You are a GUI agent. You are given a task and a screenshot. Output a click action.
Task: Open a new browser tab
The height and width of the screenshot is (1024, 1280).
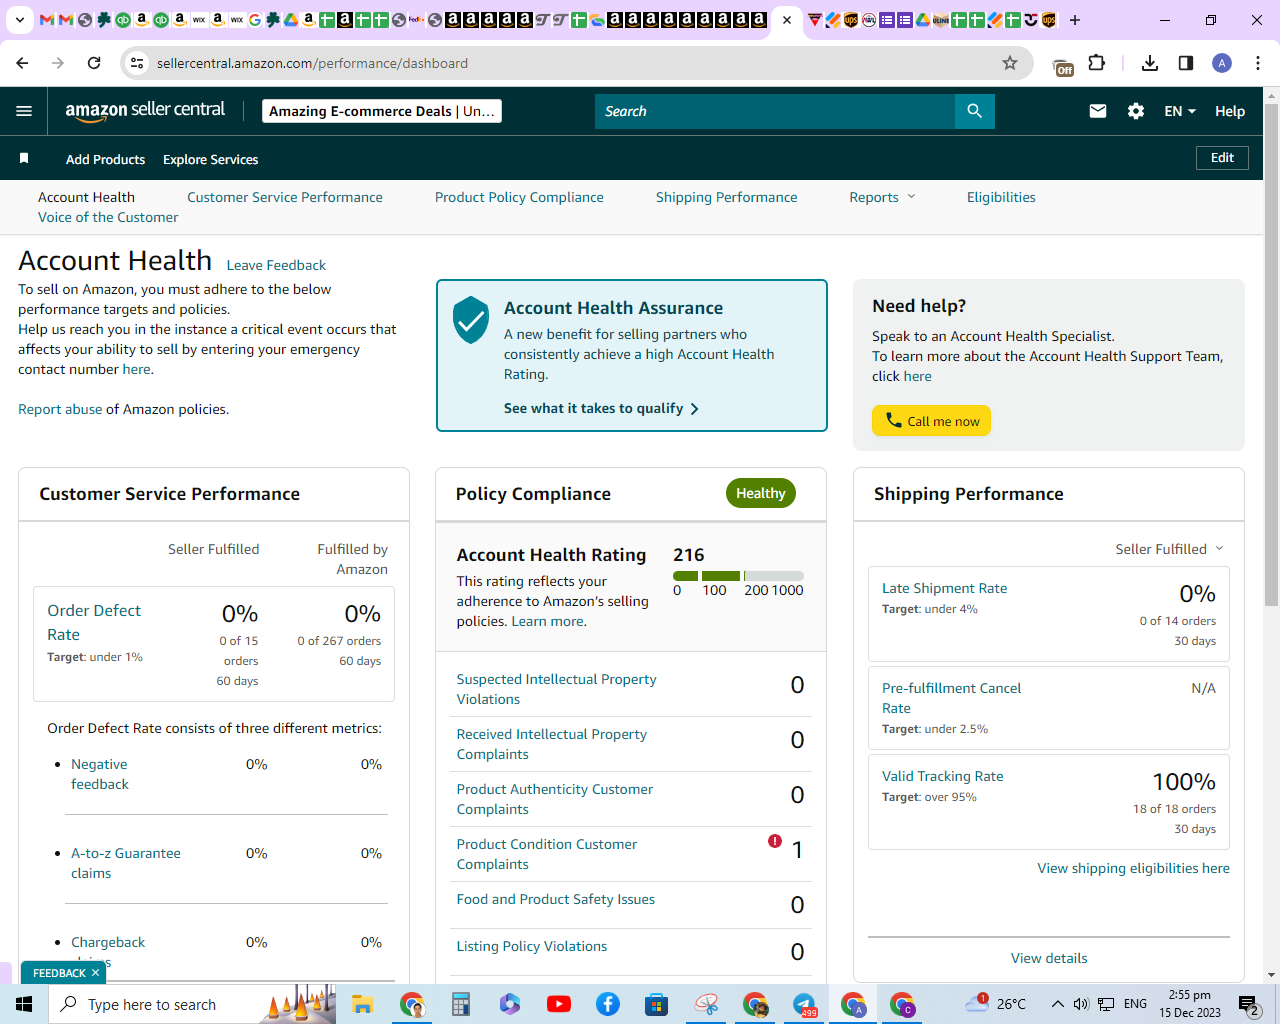click(1075, 20)
